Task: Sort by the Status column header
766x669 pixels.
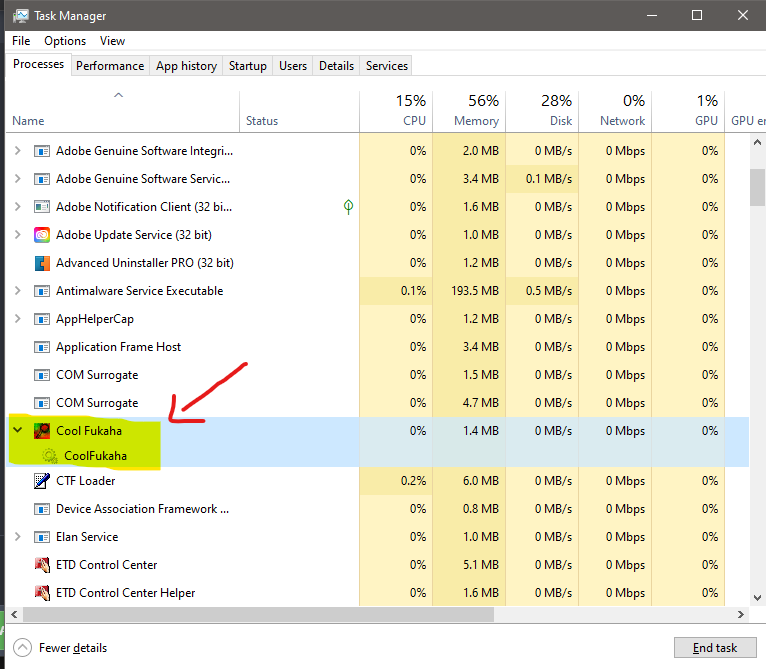Action: pos(299,112)
